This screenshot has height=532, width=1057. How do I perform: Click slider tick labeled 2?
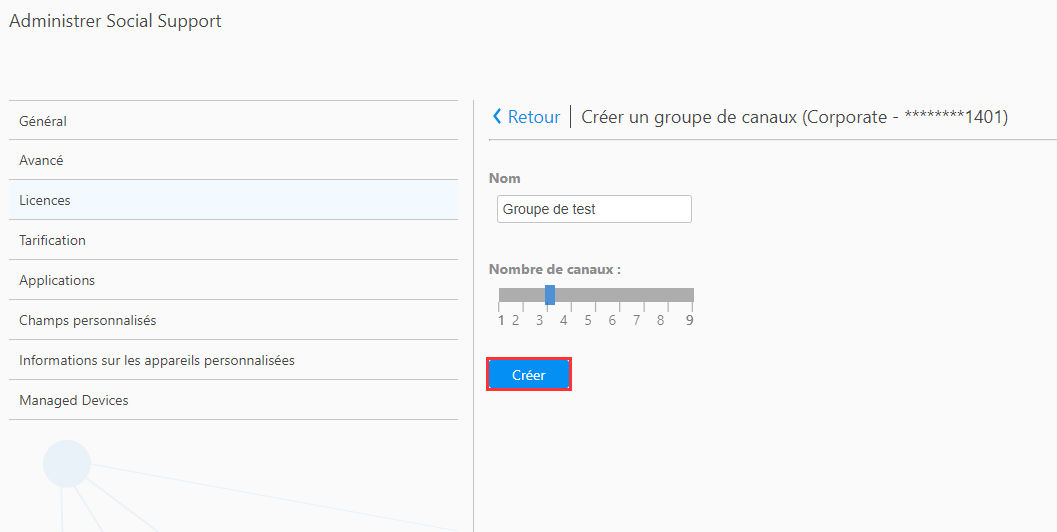click(x=516, y=320)
